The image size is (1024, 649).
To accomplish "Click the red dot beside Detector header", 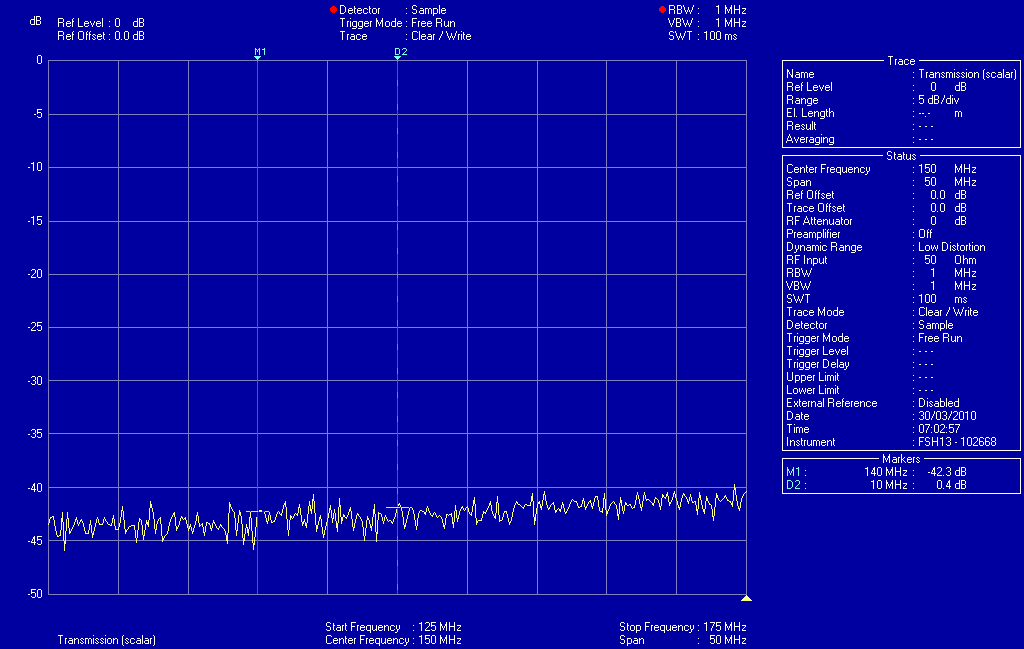I will (334, 10).
